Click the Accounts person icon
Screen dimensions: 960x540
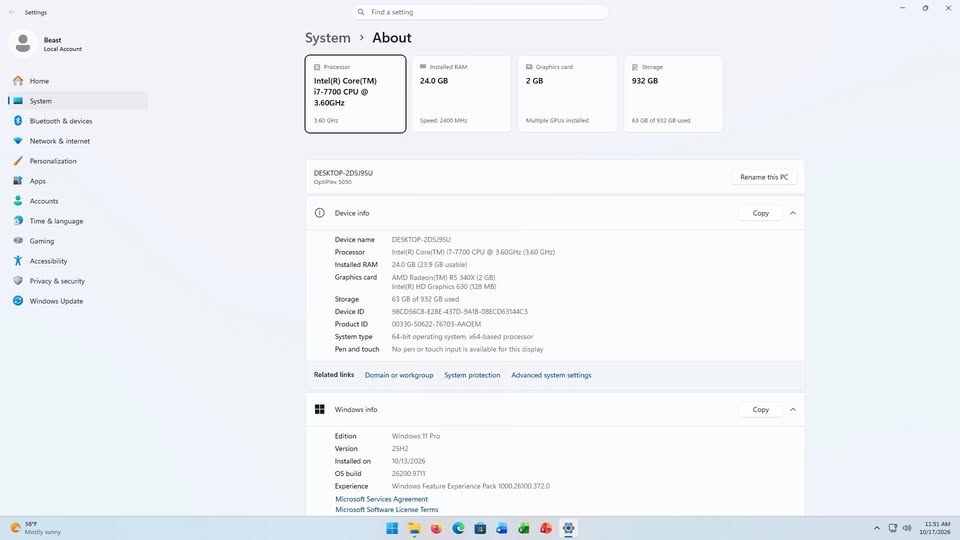pos(18,201)
